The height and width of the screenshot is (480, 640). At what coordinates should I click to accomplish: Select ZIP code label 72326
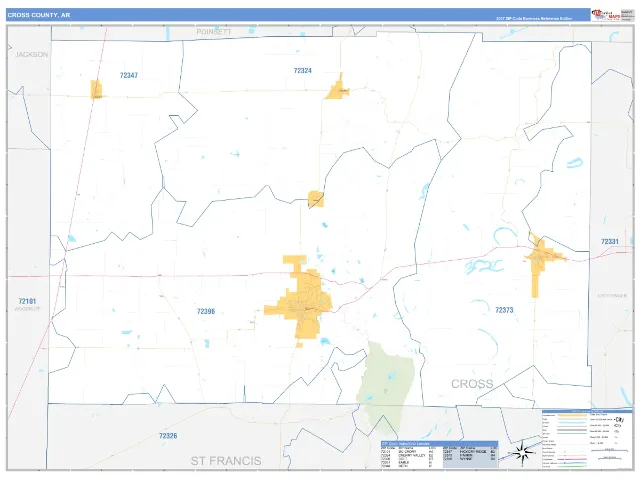168,436
